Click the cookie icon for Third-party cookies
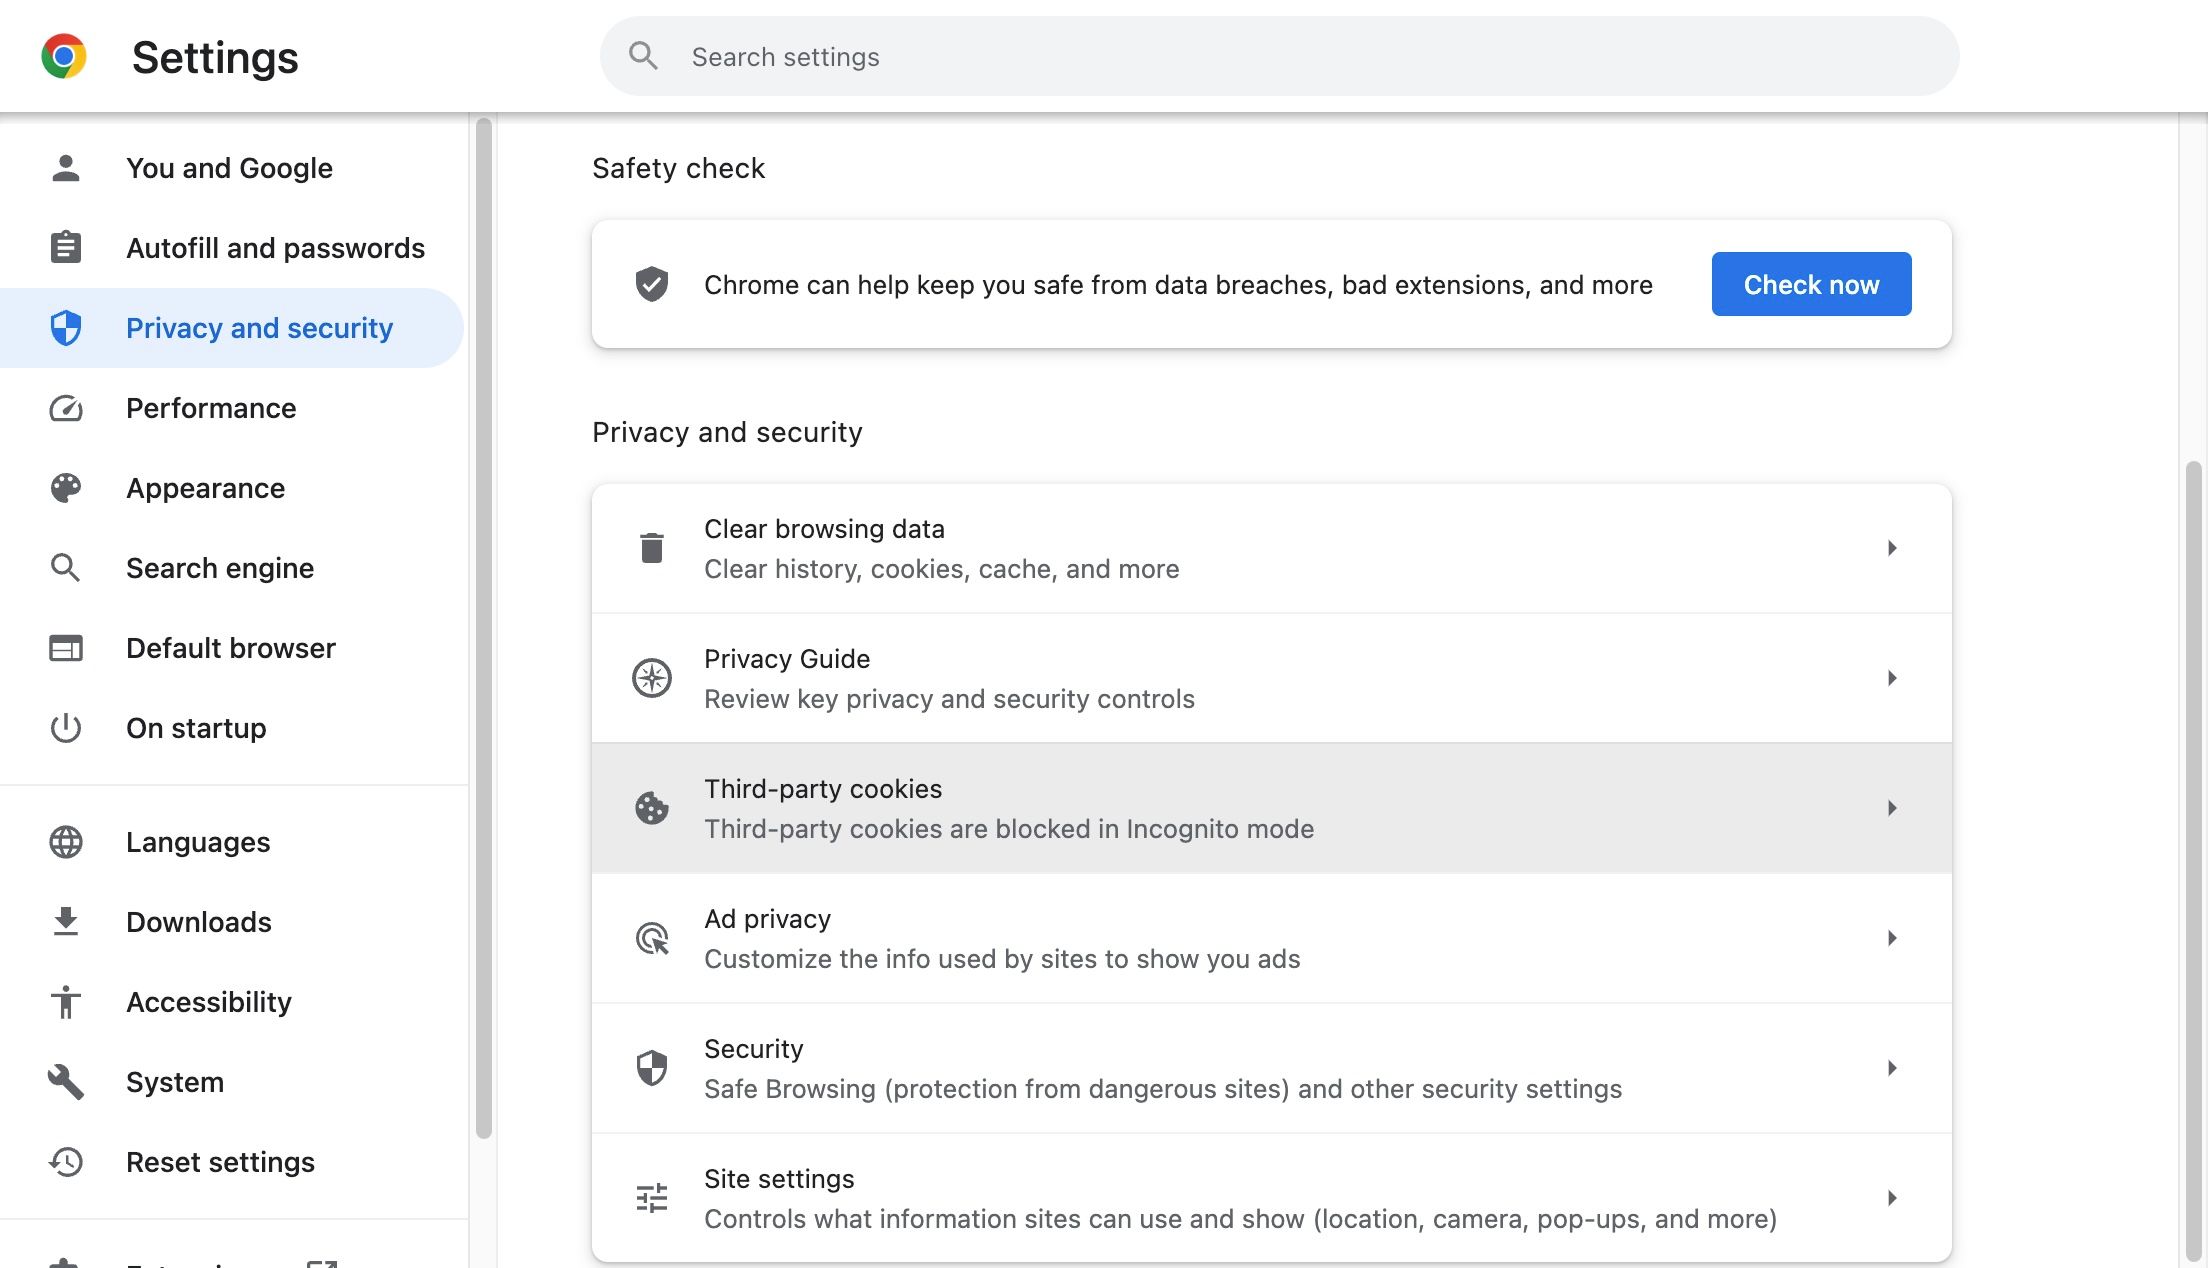 pos(651,807)
